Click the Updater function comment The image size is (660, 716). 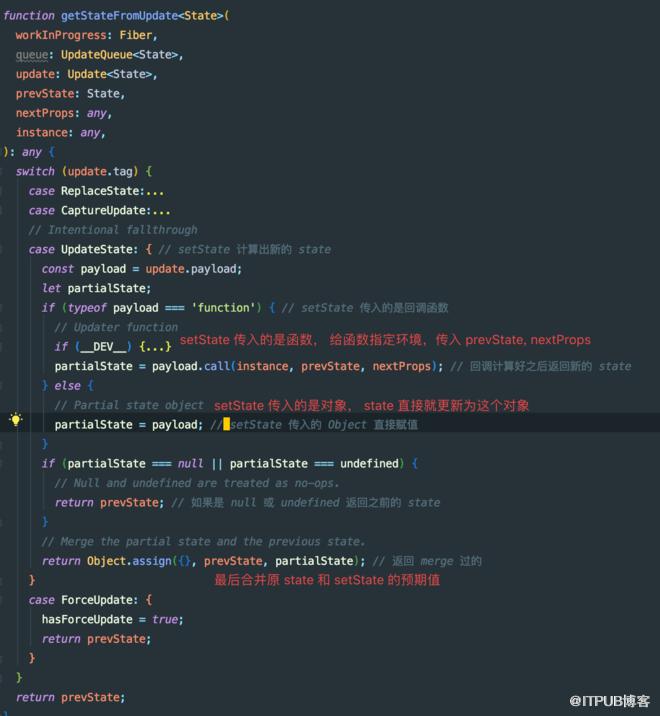coord(116,327)
